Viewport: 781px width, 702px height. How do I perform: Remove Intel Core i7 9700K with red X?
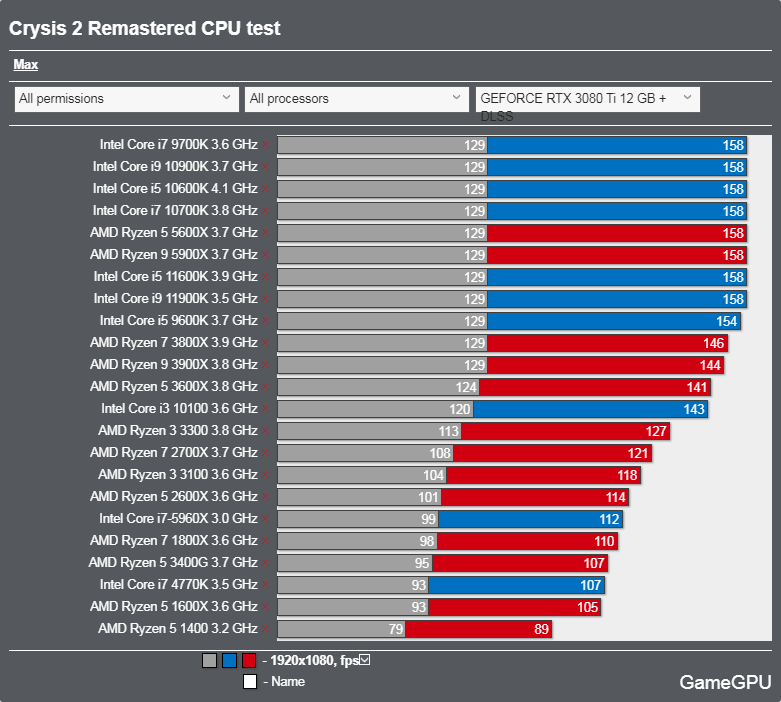point(265,145)
